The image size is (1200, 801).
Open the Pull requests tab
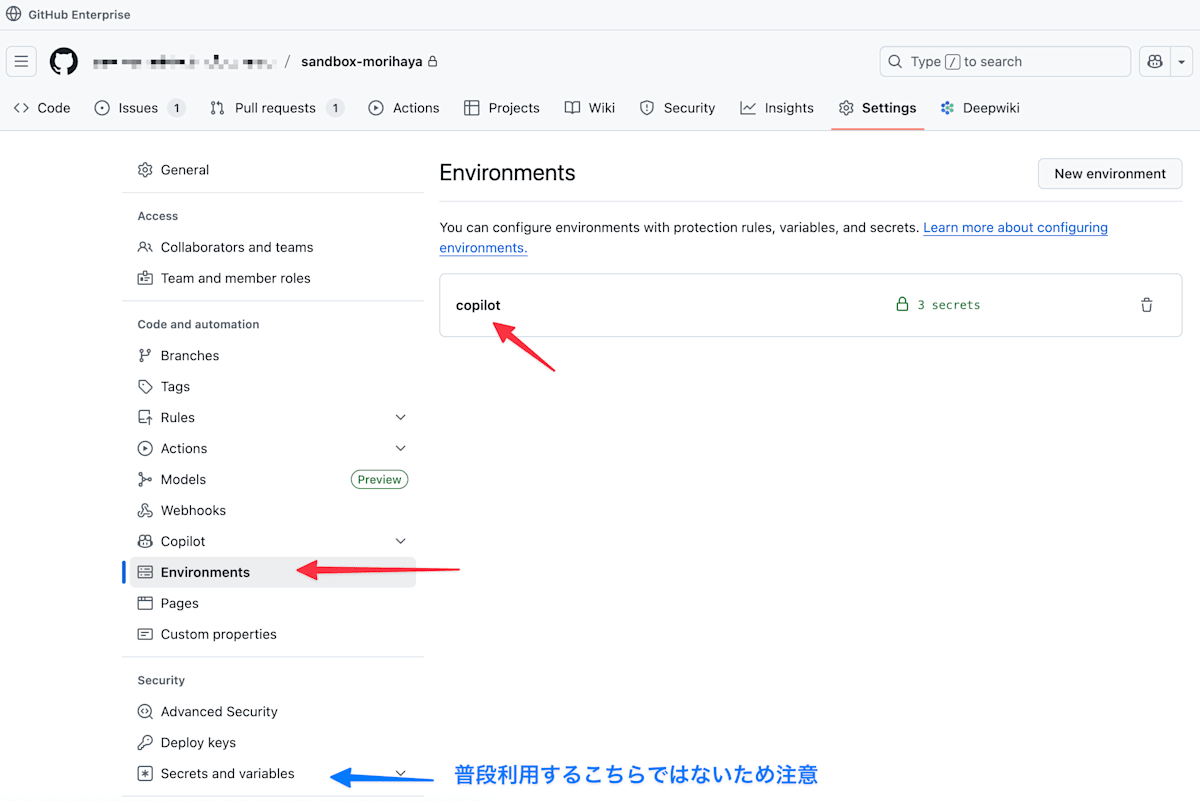[x=276, y=108]
